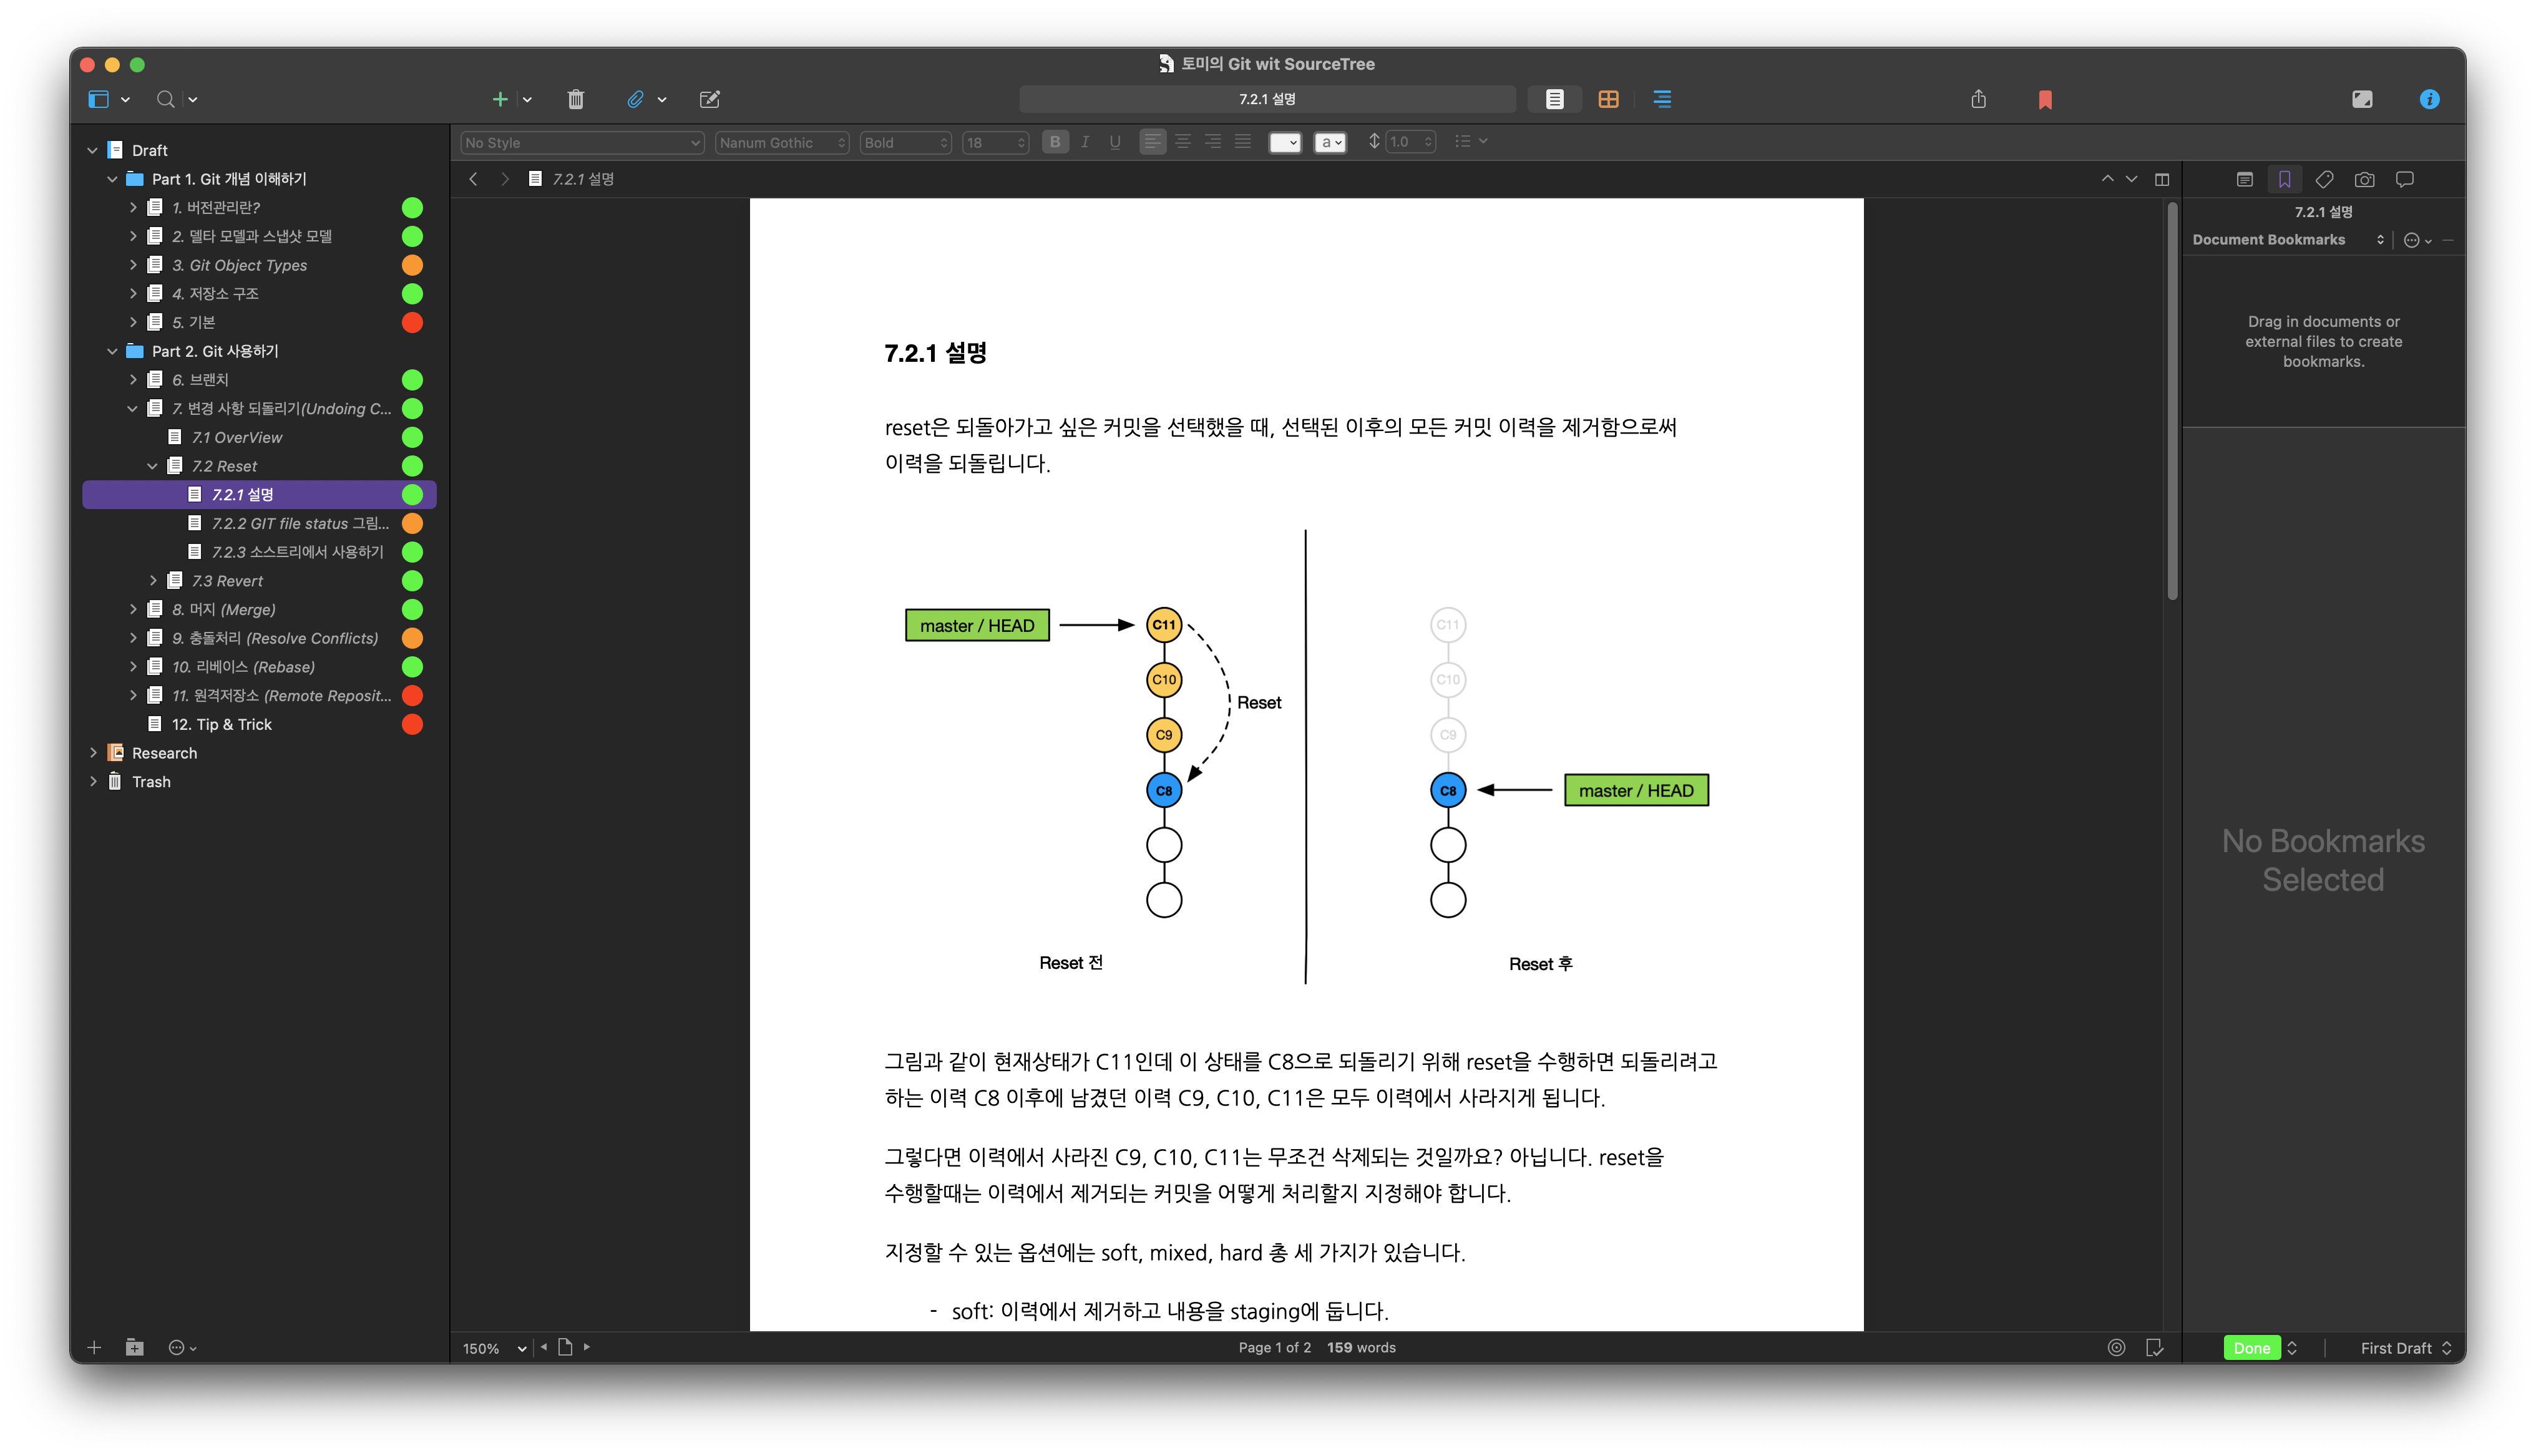Image resolution: width=2536 pixels, height=1456 pixels.
Task: Open the search magnifier icon
Action: pos(166,99)
